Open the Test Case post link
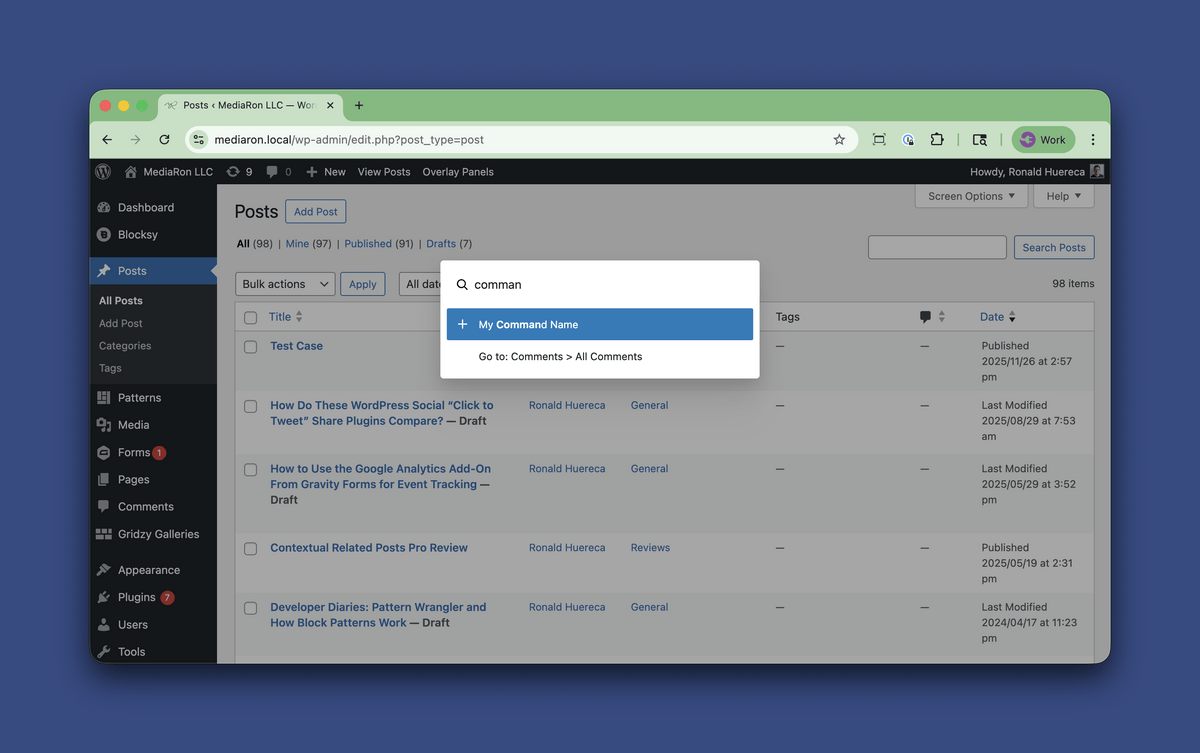This screenshot has height=753, width=1200. pyautogui.click(x=296, y=346)
